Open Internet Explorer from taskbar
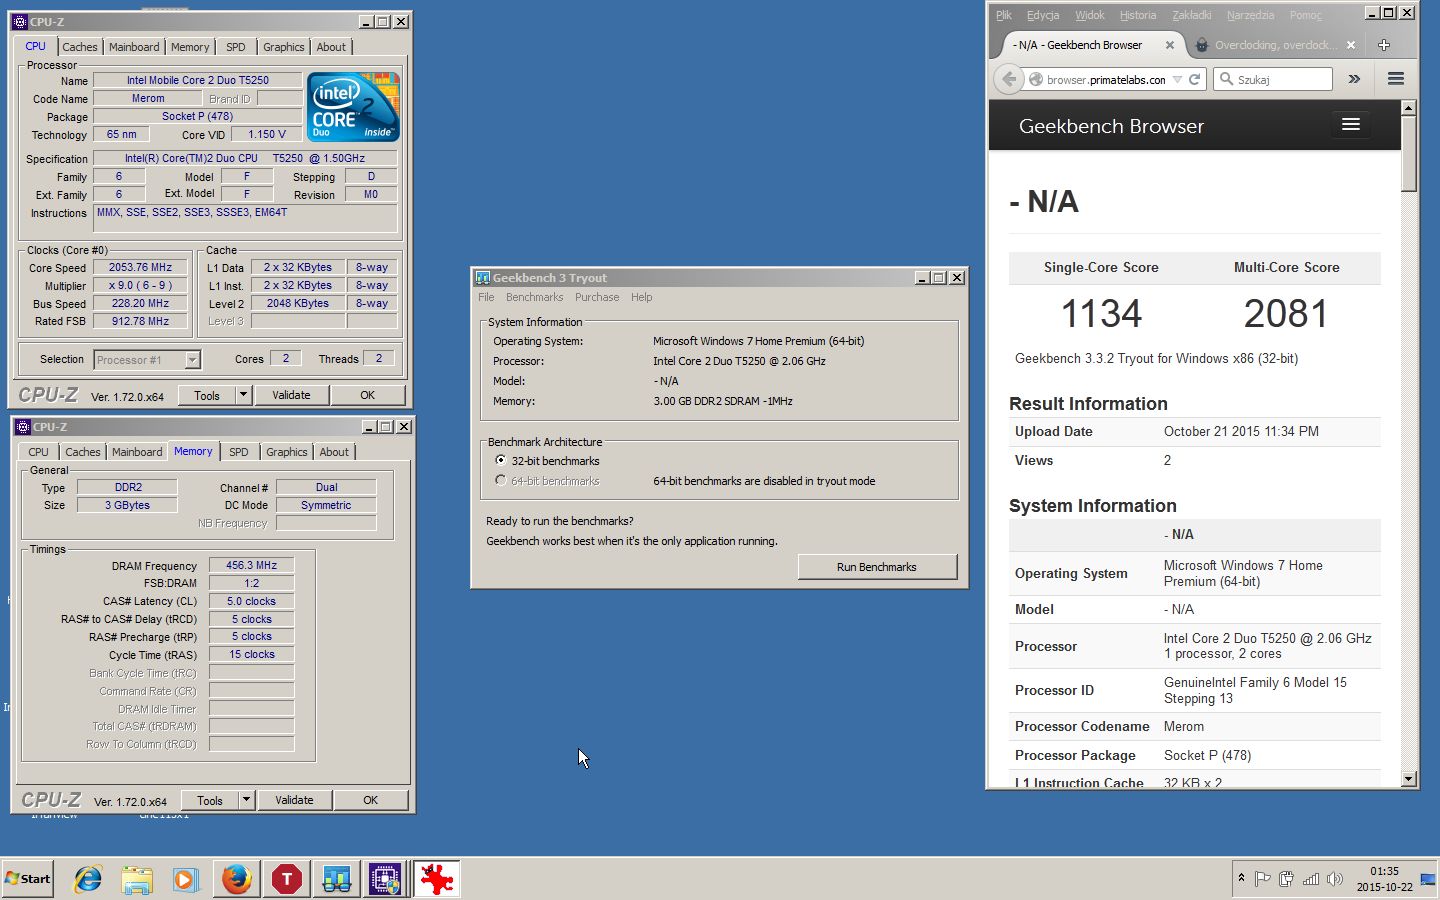Image resolution: width=1440 pixels, height=900 pixels. [88, 879]
